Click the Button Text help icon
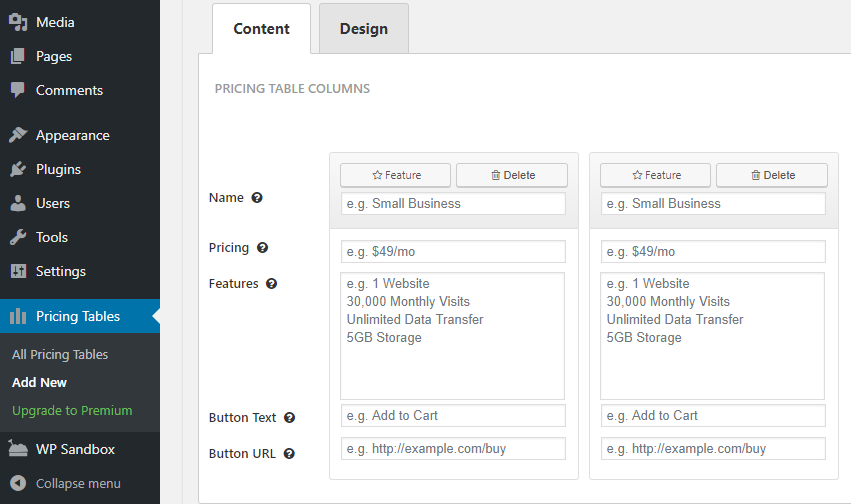Viewport: 851px width, 504px height. click(x=289, y=418)
